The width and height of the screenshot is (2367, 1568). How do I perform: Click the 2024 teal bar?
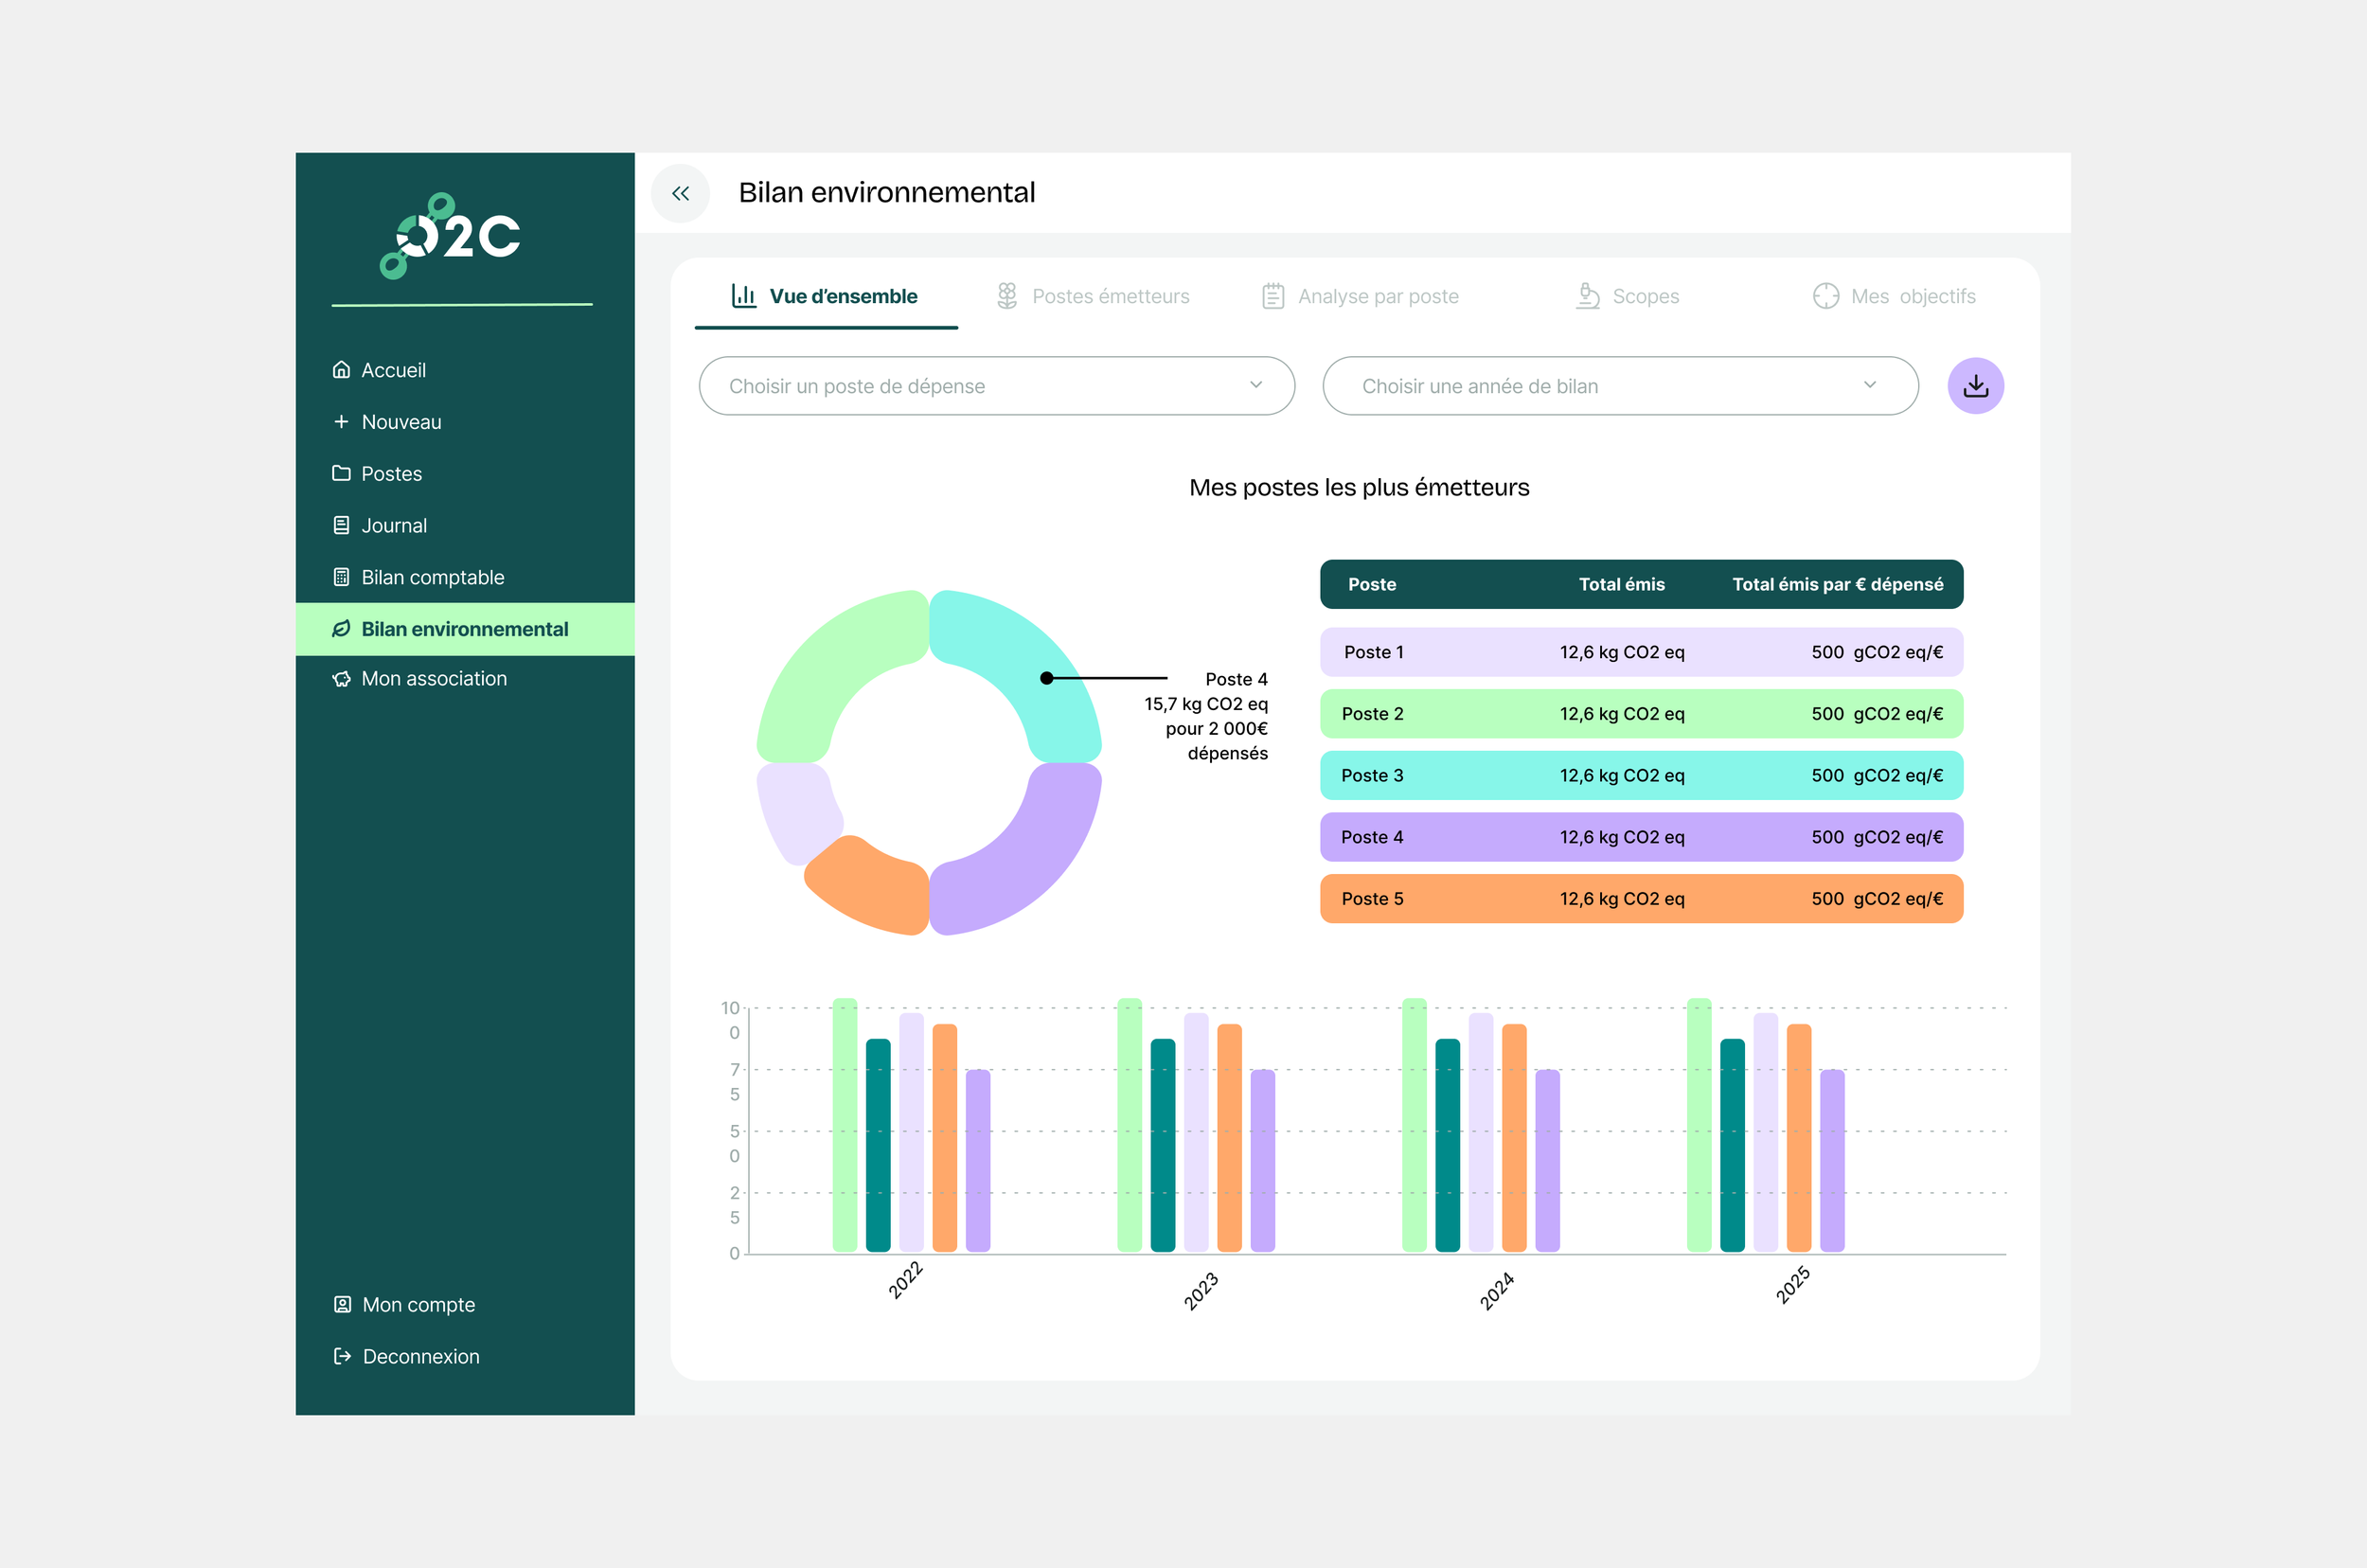click(1447, 1145)
